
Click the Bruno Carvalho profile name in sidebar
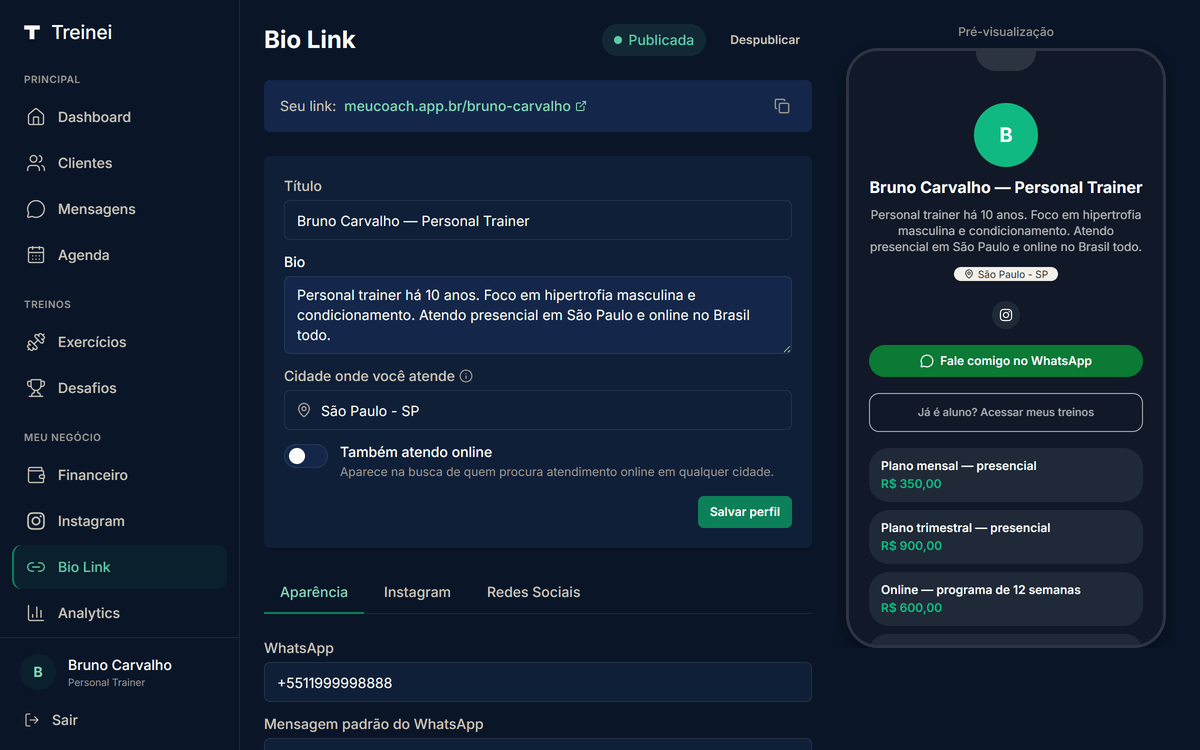pyautogui.click(x=120, y=665)
